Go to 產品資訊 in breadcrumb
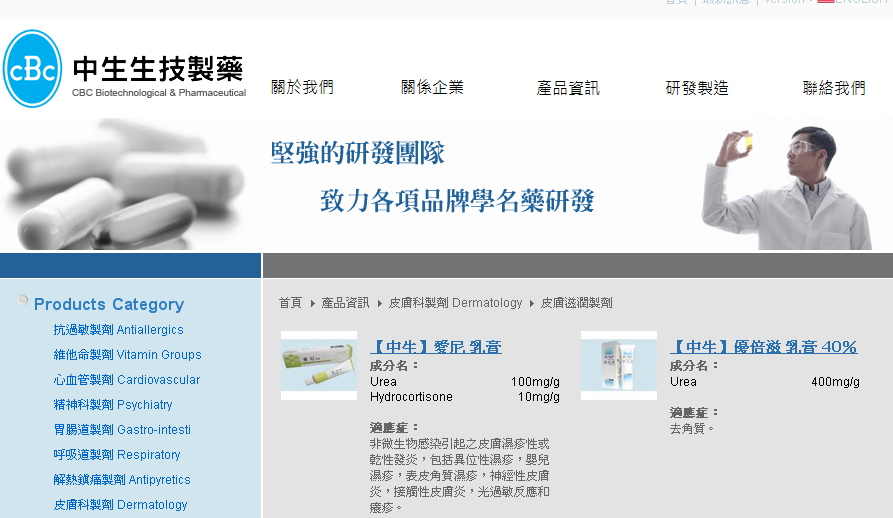The width and height of the screenshot is (893, 518). click(345, 303)
